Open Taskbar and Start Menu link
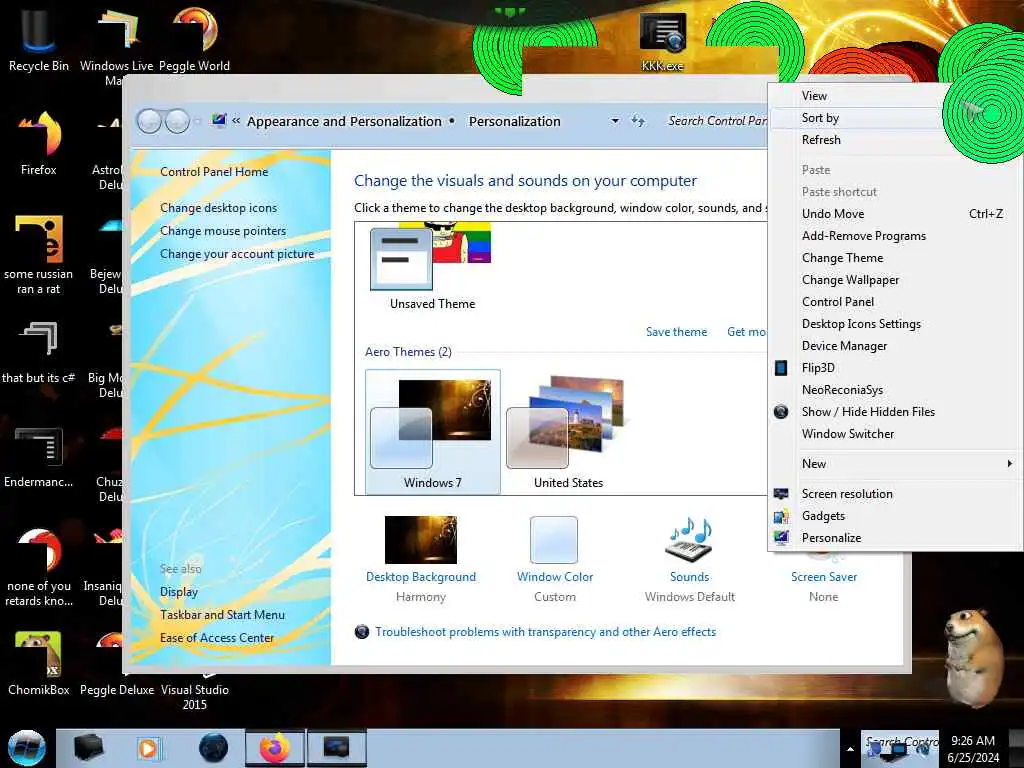Image resolution: width=1024 pixels, height=768 pixels. tap(223, 615)
